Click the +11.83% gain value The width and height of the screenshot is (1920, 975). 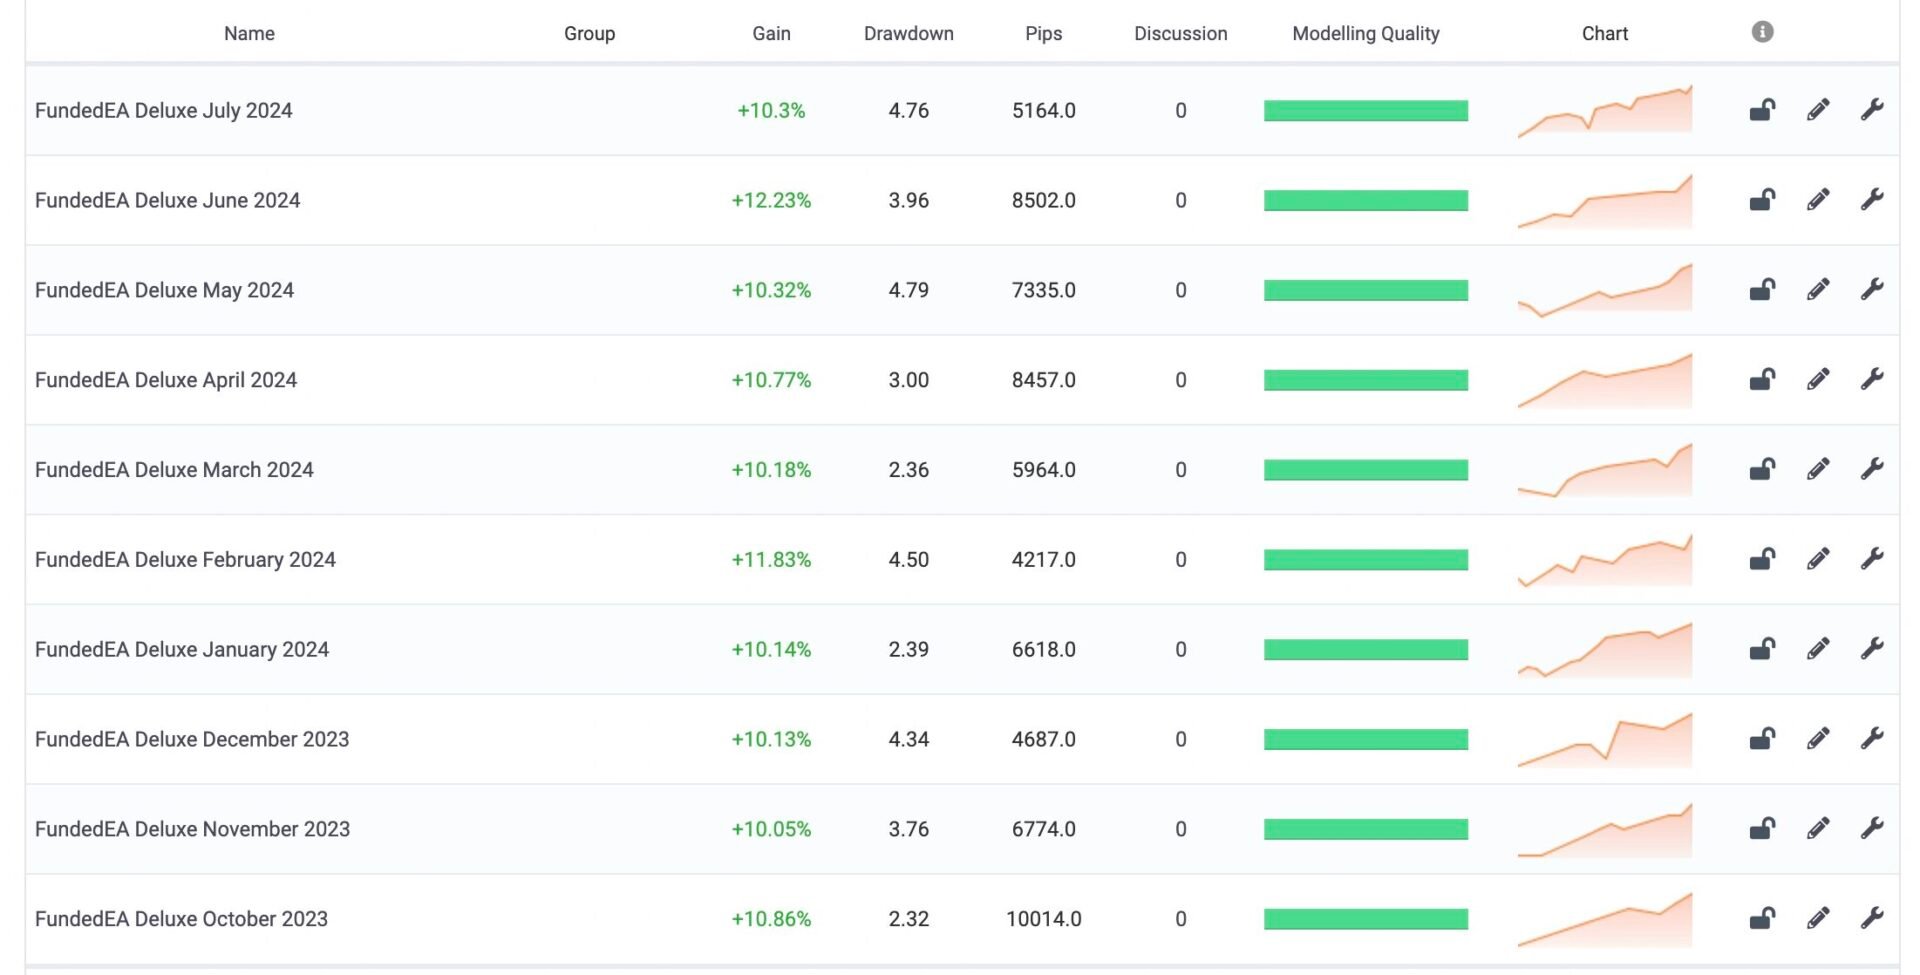pyautogui.click(x=771, y=559)
